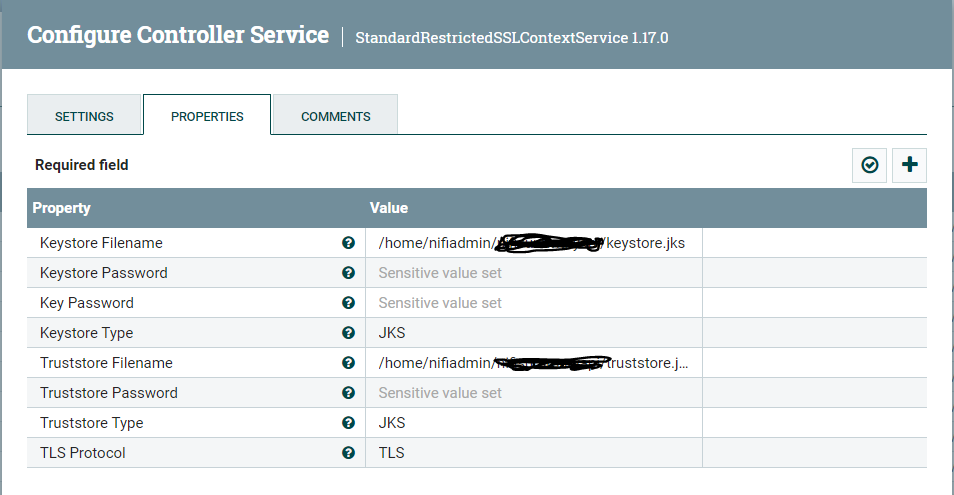Click the verify properties checkmark icon
The width and height of the screenshot is (954, 495).
point(869,165)
